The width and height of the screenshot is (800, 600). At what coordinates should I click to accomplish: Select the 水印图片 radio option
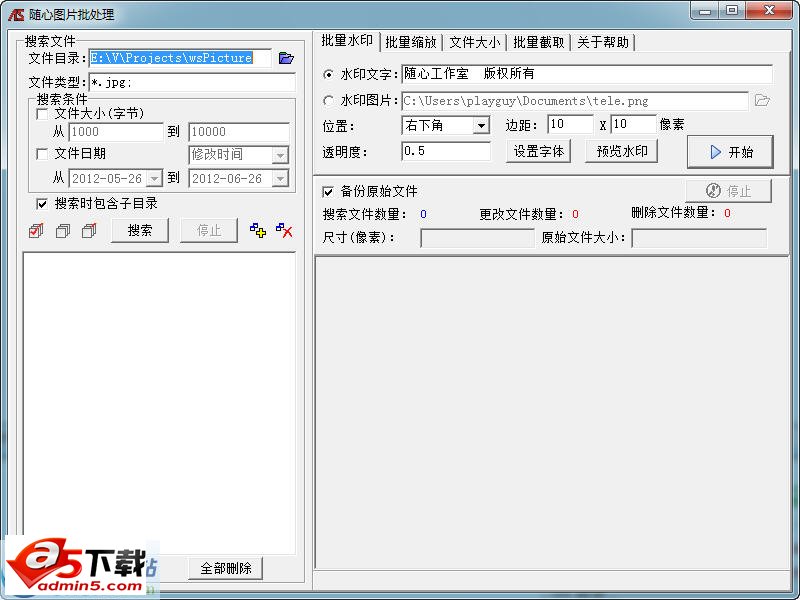(x=330, y=100)
